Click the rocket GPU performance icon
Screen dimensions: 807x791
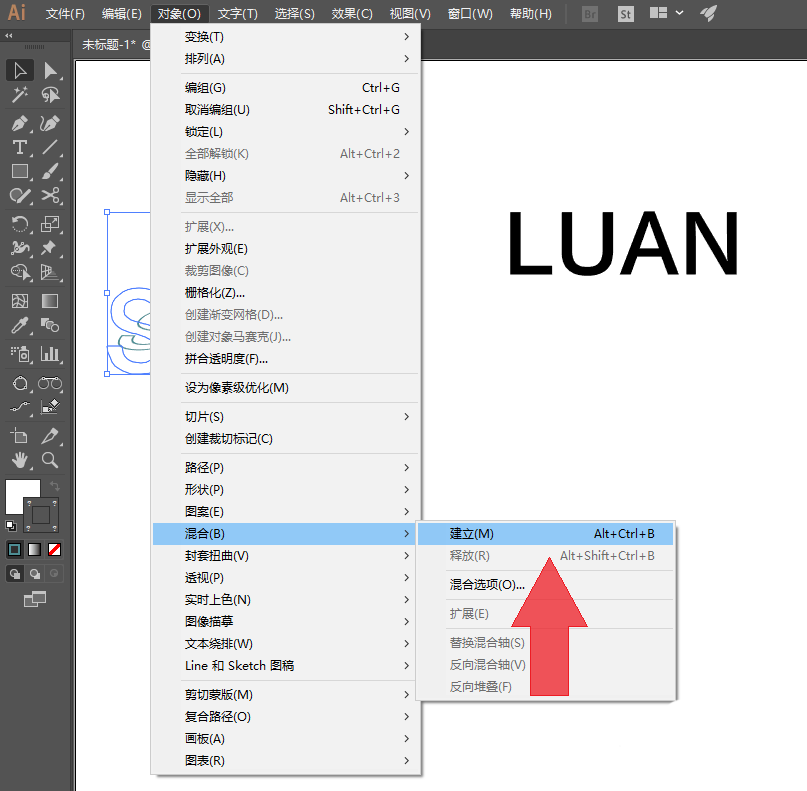(709, 13)
